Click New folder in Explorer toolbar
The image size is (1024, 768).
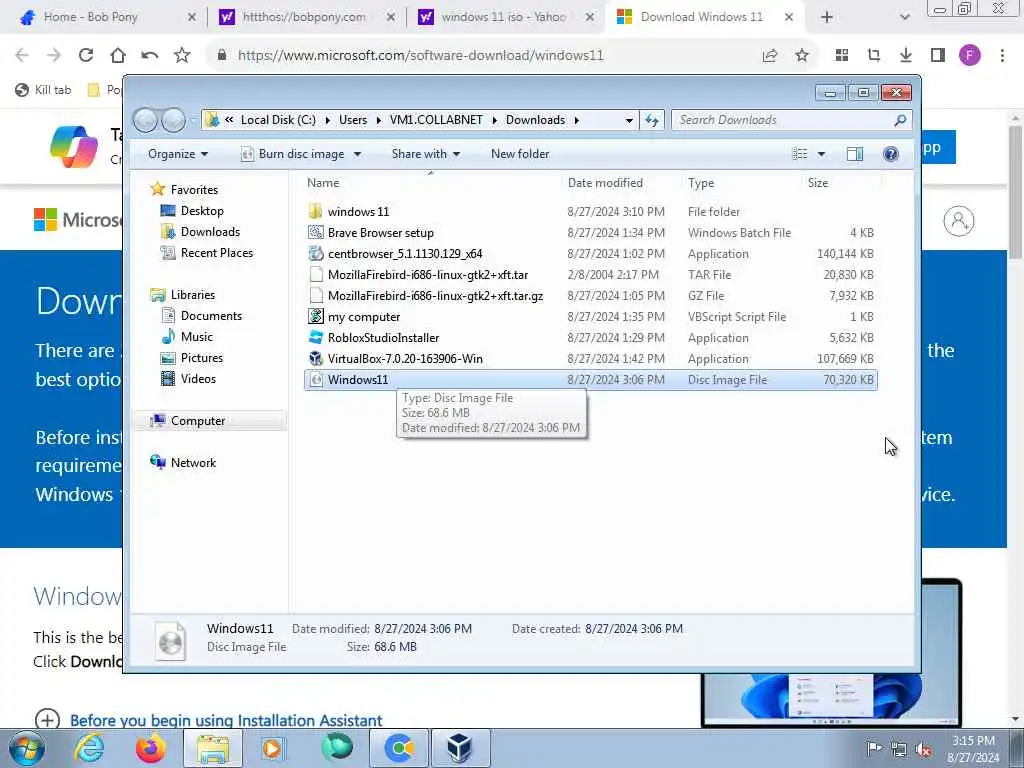[520, 154]
